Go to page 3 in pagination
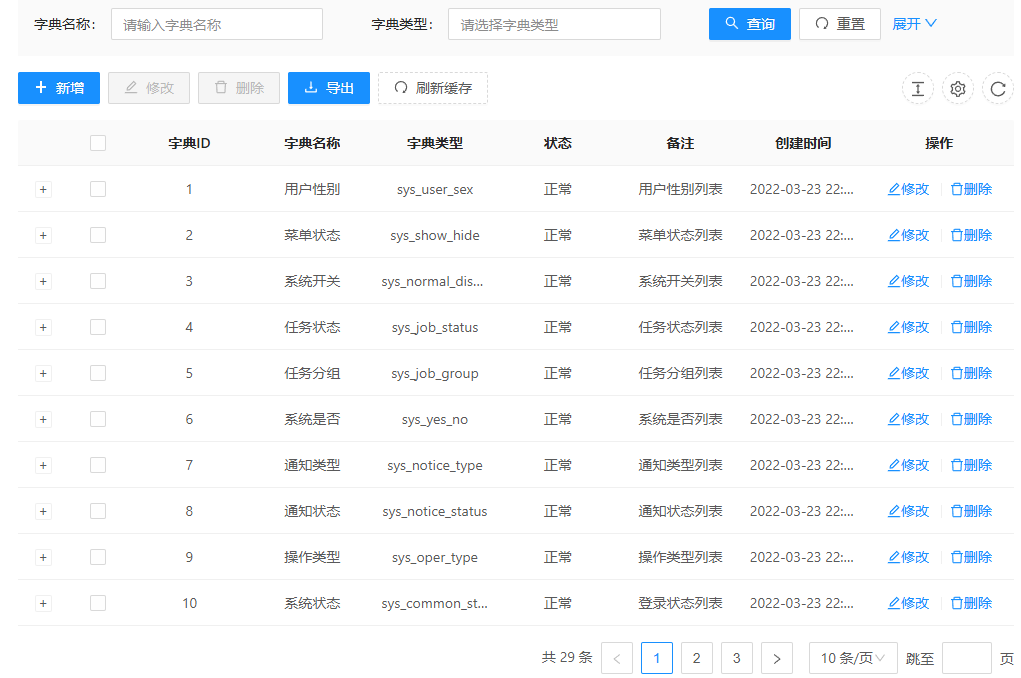Image resolution: width=1021 pixels, height=678 pixels. point(737,658)
